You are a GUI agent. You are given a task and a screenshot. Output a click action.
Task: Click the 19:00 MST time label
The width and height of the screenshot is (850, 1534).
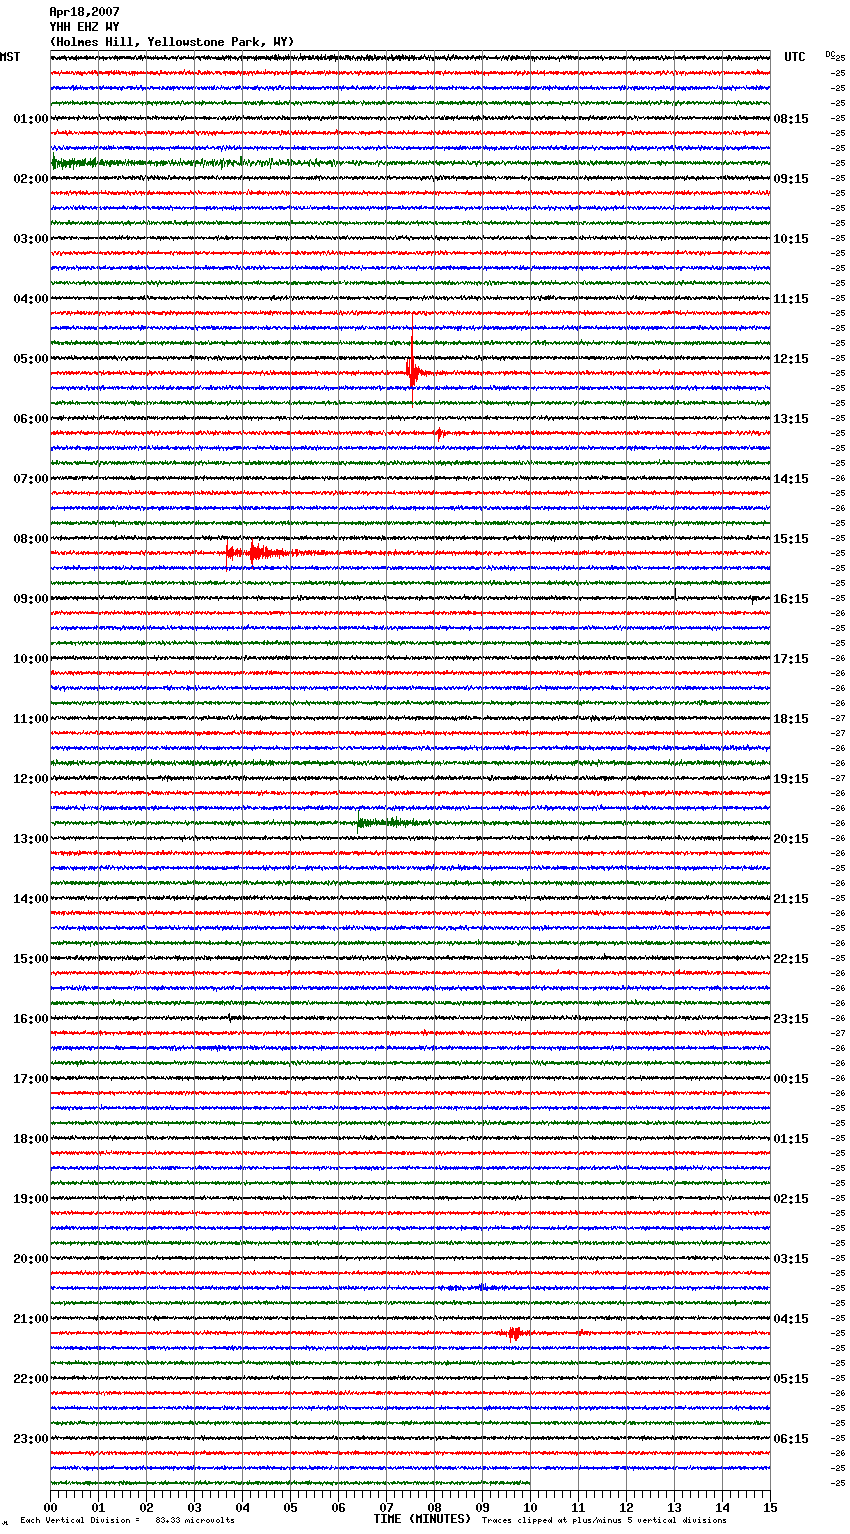[31, 1199]
